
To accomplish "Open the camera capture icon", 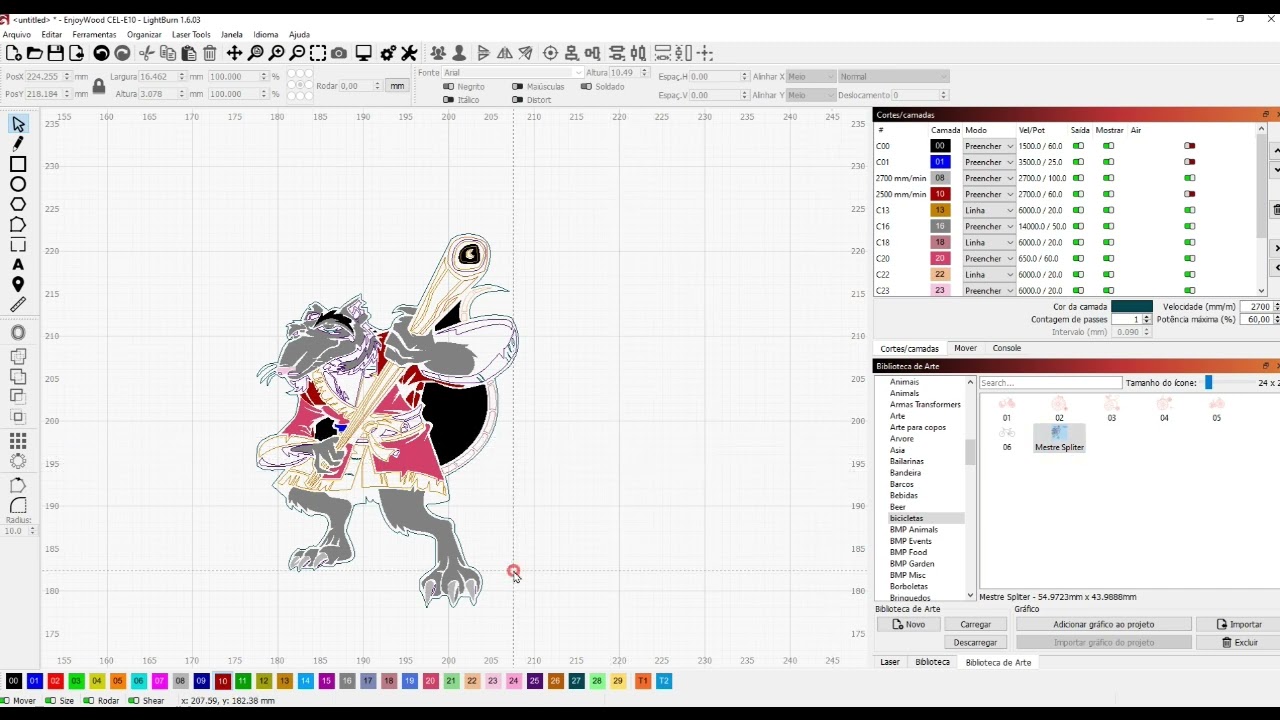I will point(339,53).
